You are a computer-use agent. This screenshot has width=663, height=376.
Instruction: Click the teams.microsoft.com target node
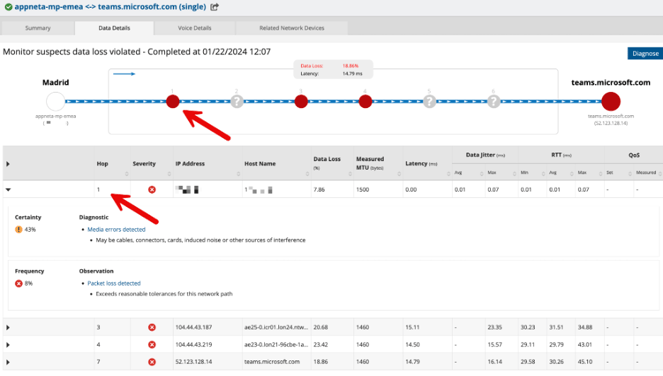click(x=611, y=102)
